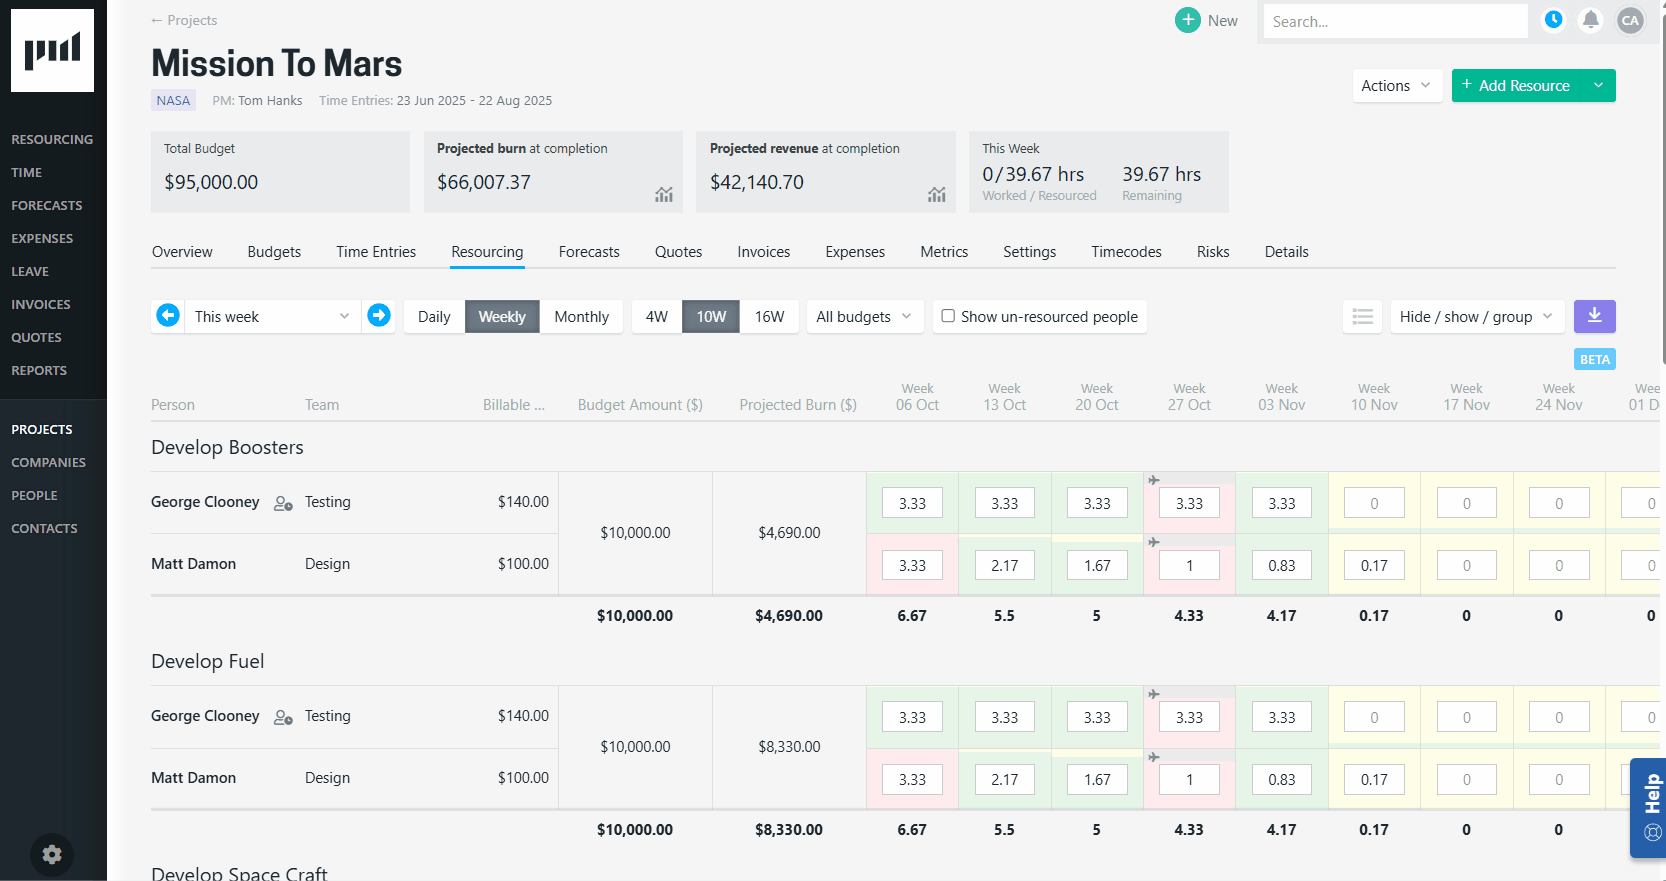This screenshot has height=881, width=1666.
Task: Open Invoices in the left sidebar
Action: tap(41, 304)
